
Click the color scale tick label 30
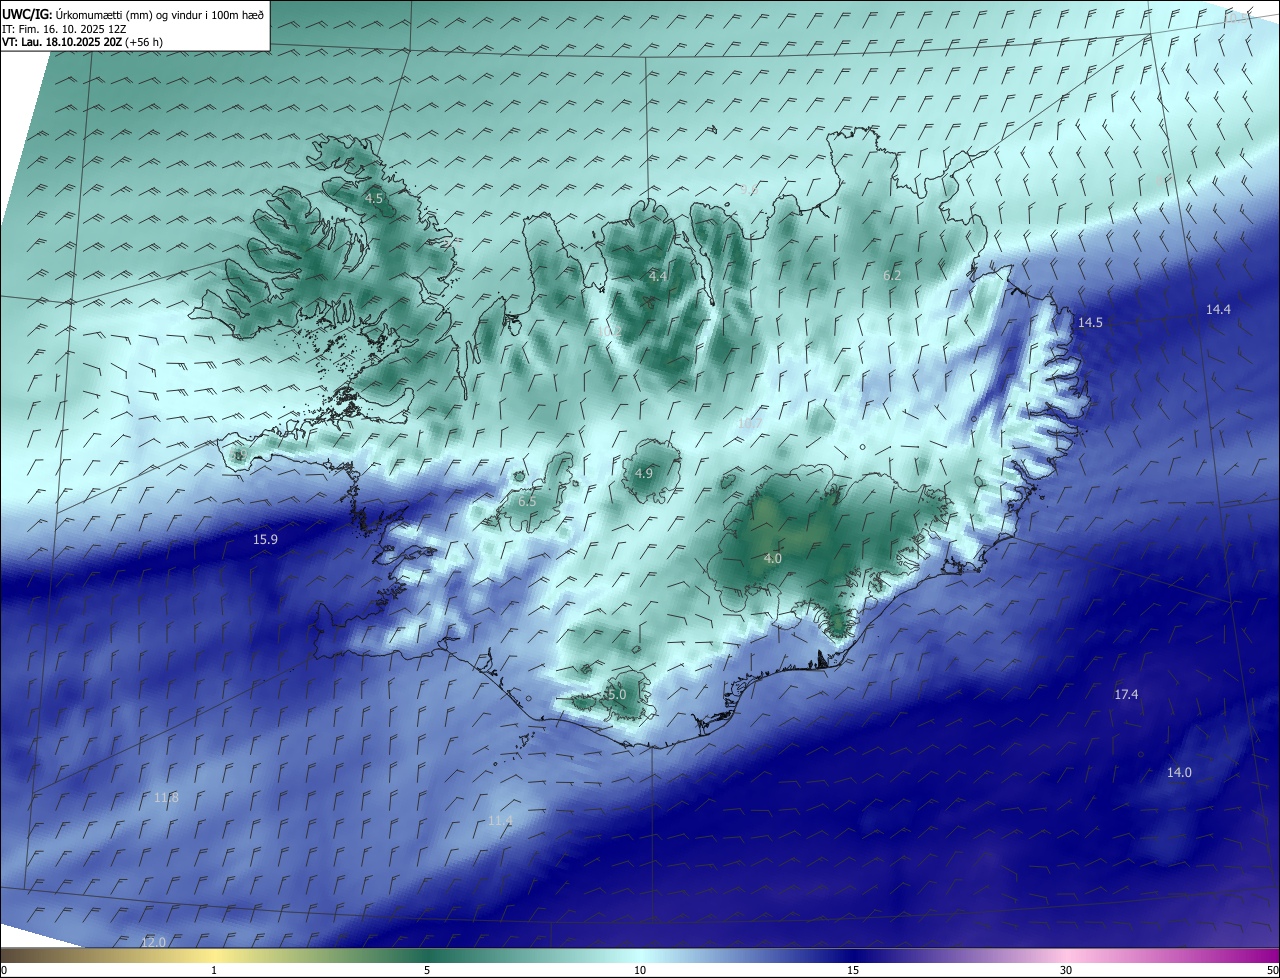[1066, 970]
